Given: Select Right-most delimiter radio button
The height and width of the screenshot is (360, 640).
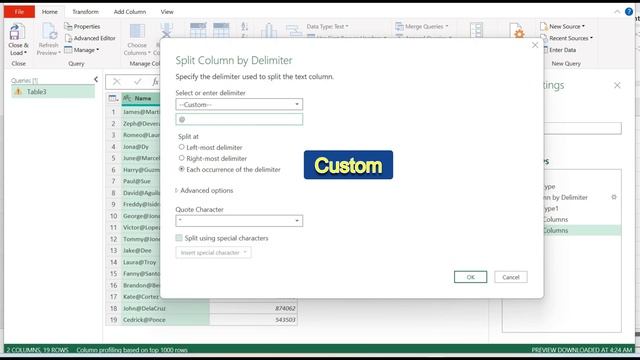Looking at the screenshot, I should [x=182, y=158].
